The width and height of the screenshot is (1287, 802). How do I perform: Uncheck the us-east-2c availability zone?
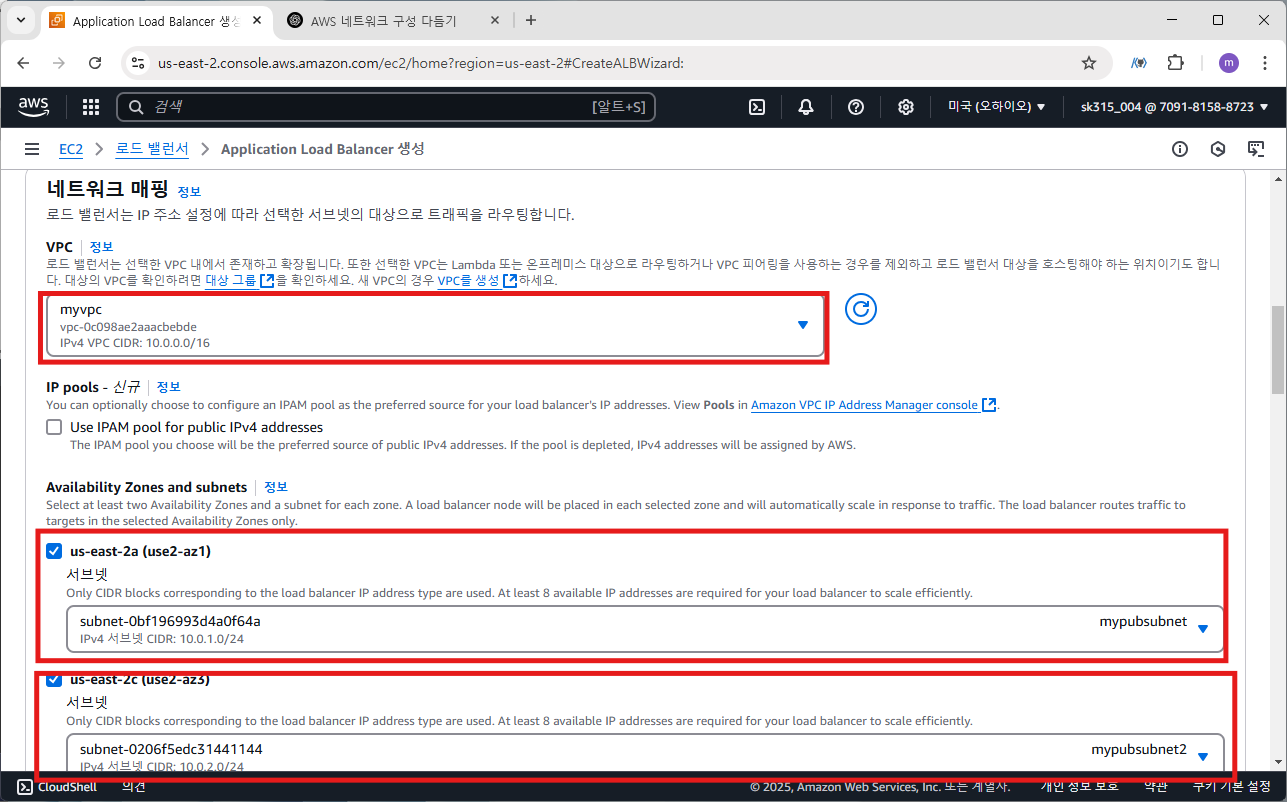click(54, 680)
